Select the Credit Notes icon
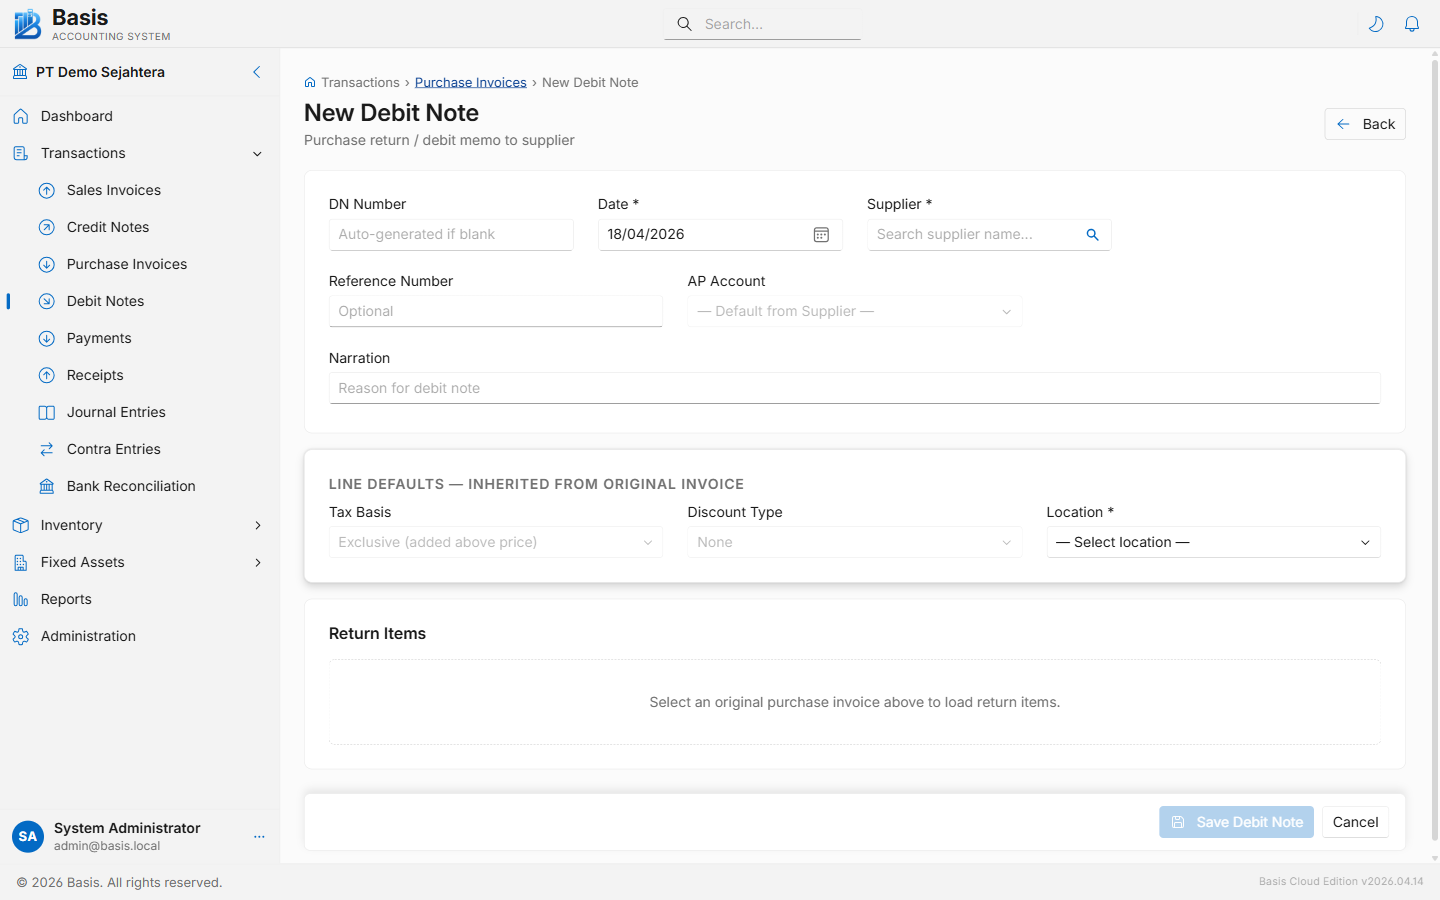 46,227
